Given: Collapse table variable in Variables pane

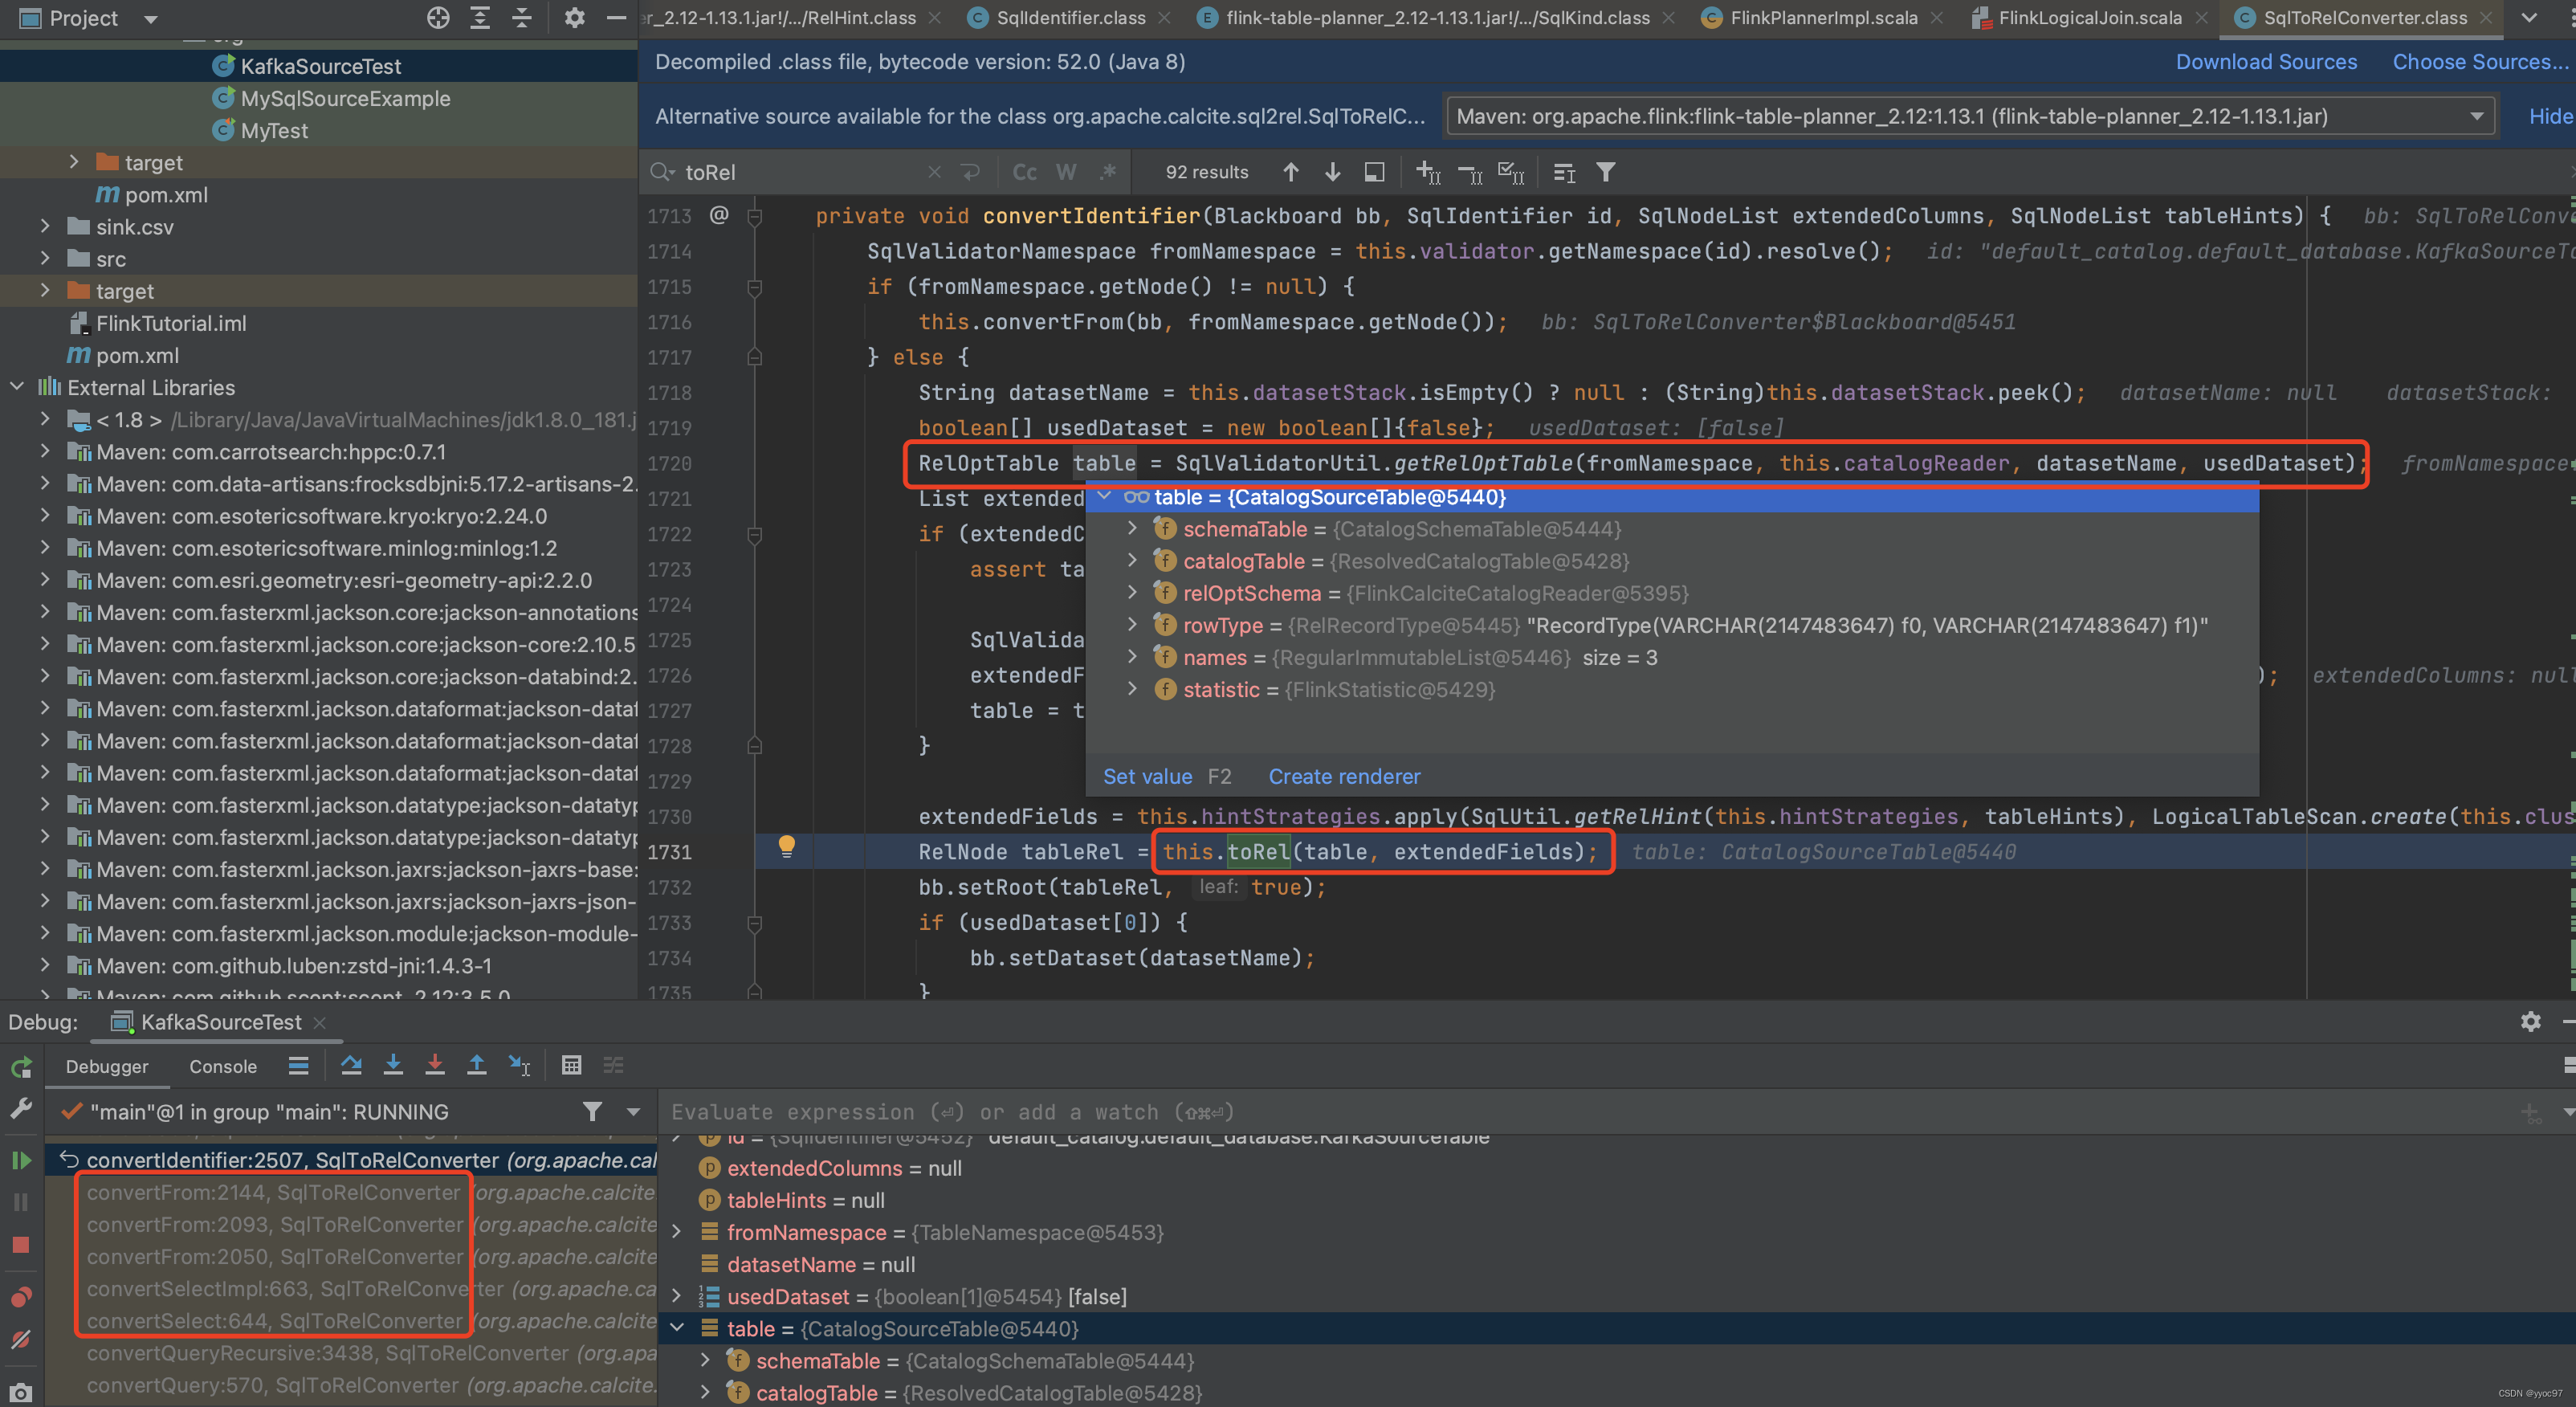Looking at the screenshot, I should [x=677, y=1328].
